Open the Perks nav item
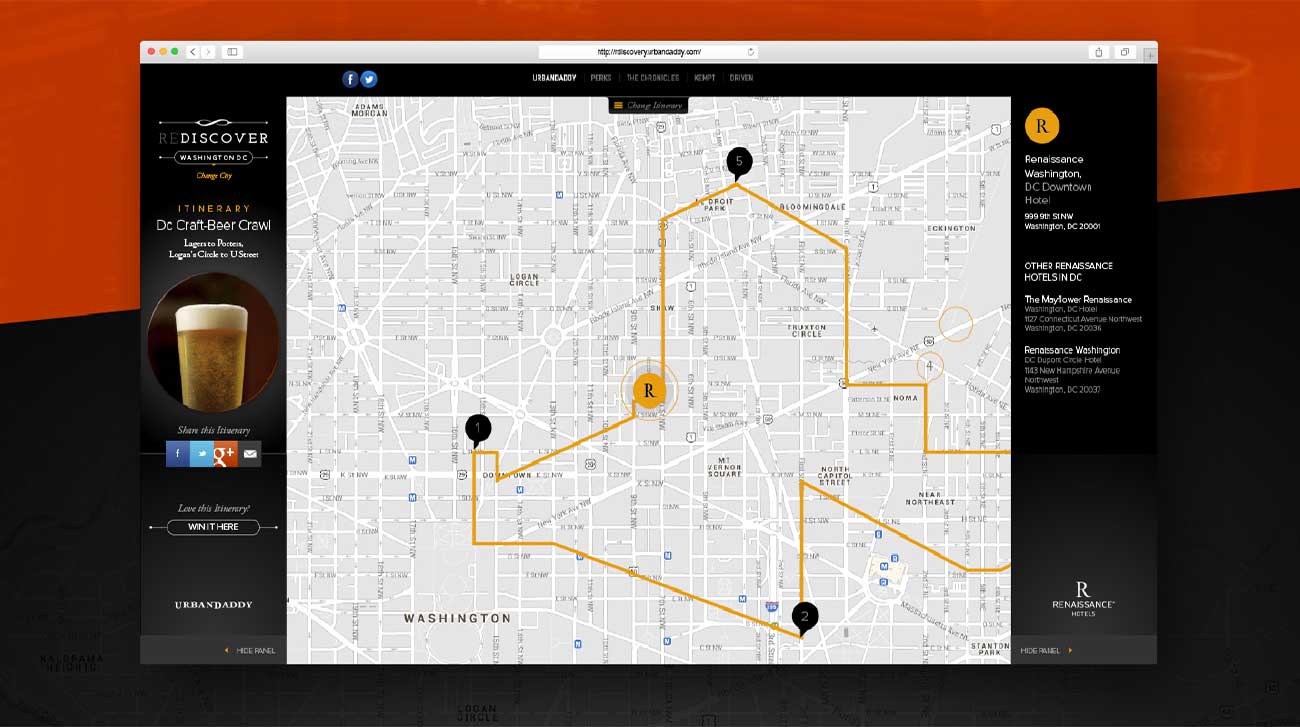 tap(601, 78)
